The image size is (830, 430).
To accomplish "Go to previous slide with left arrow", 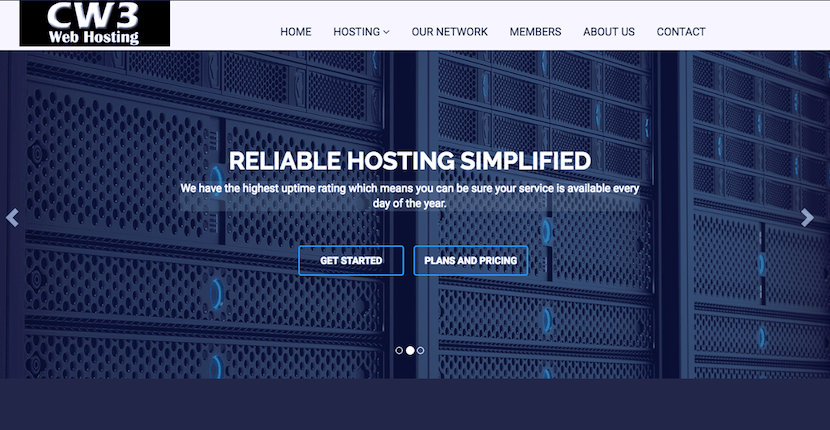I will (x=12, y=217).
